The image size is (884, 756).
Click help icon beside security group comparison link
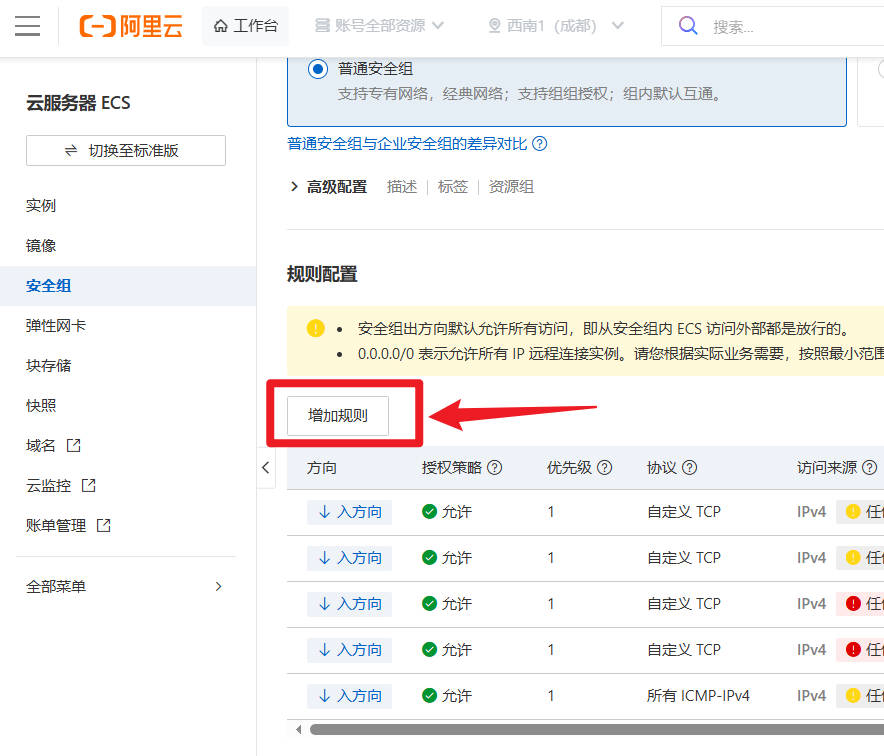point(540,144)
